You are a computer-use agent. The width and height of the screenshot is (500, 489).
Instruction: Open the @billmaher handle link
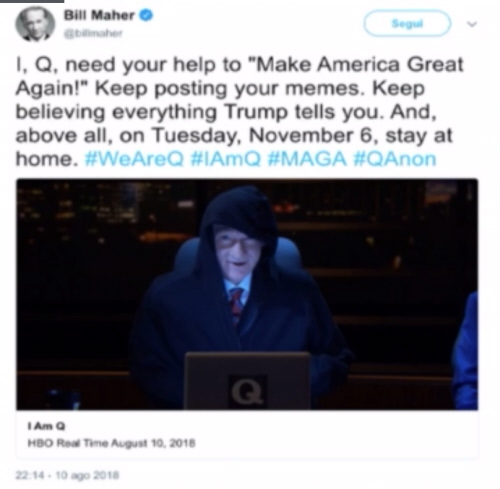[94, 33]
